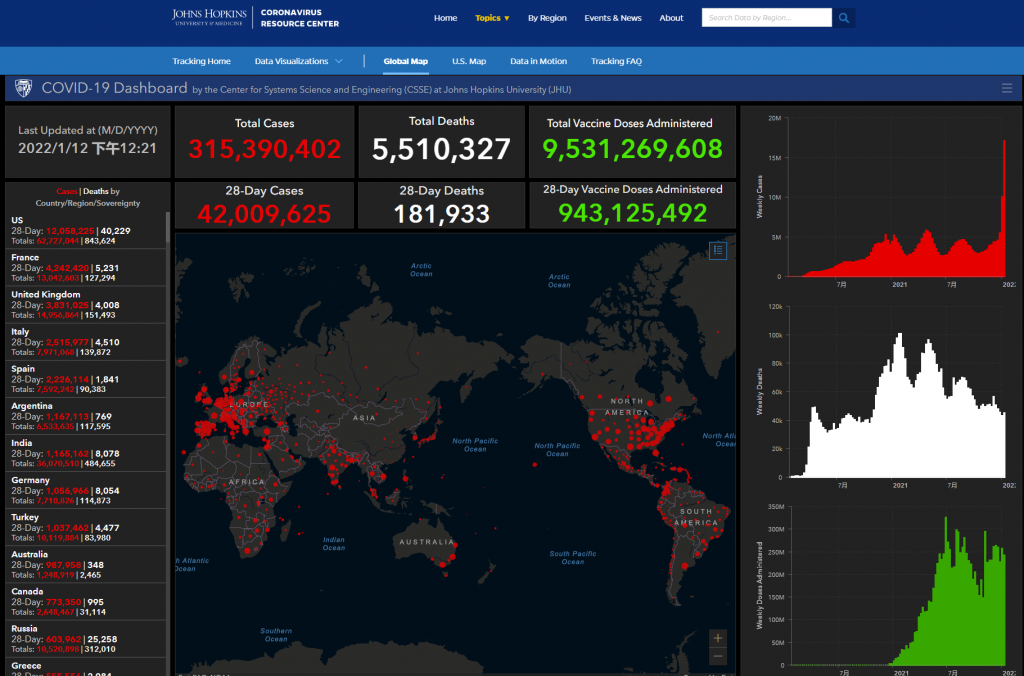Image resolution: width=1024 pixels, height=676 pixels.
Task: Expand the Data Visualizations dropdown
Action: pos(298,62)
